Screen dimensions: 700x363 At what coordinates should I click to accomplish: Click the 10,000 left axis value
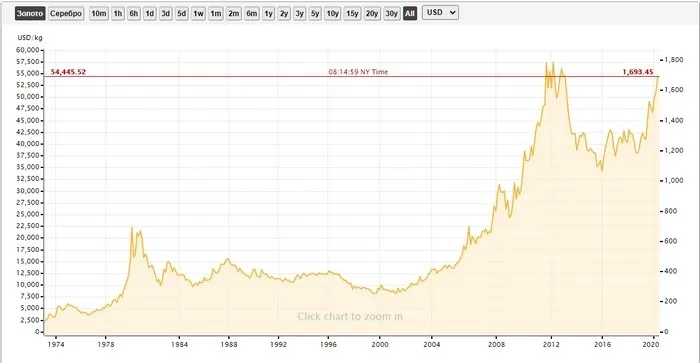coord(28,284)
